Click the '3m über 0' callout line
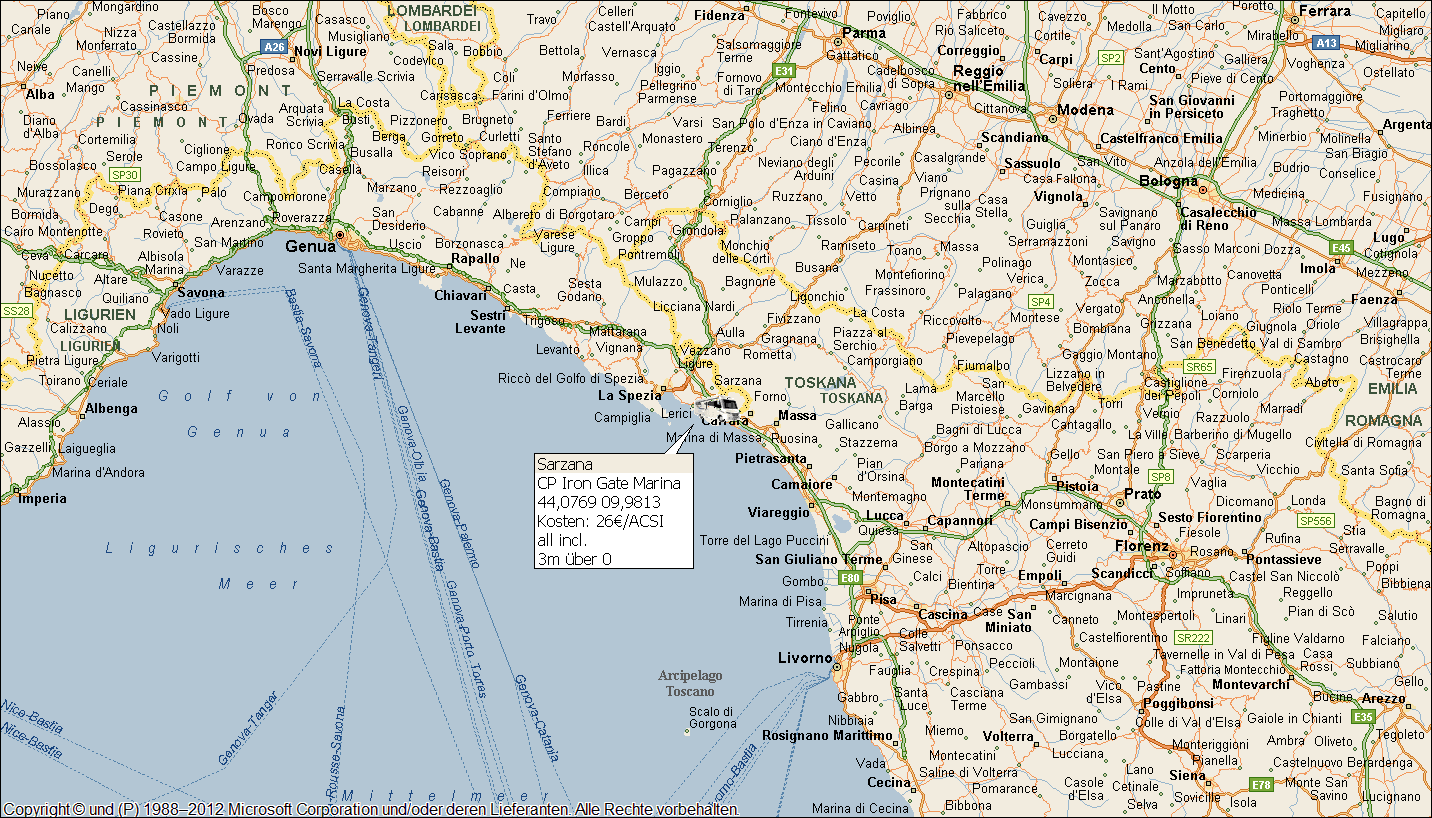The width and height of the screenshot is (1432, 818). click(x=574, y=559)
